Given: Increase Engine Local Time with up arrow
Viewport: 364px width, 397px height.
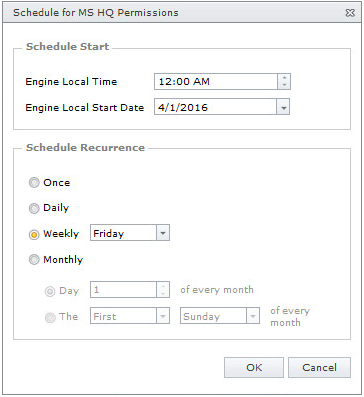Looking at the screenshot, I should (284, 78).
